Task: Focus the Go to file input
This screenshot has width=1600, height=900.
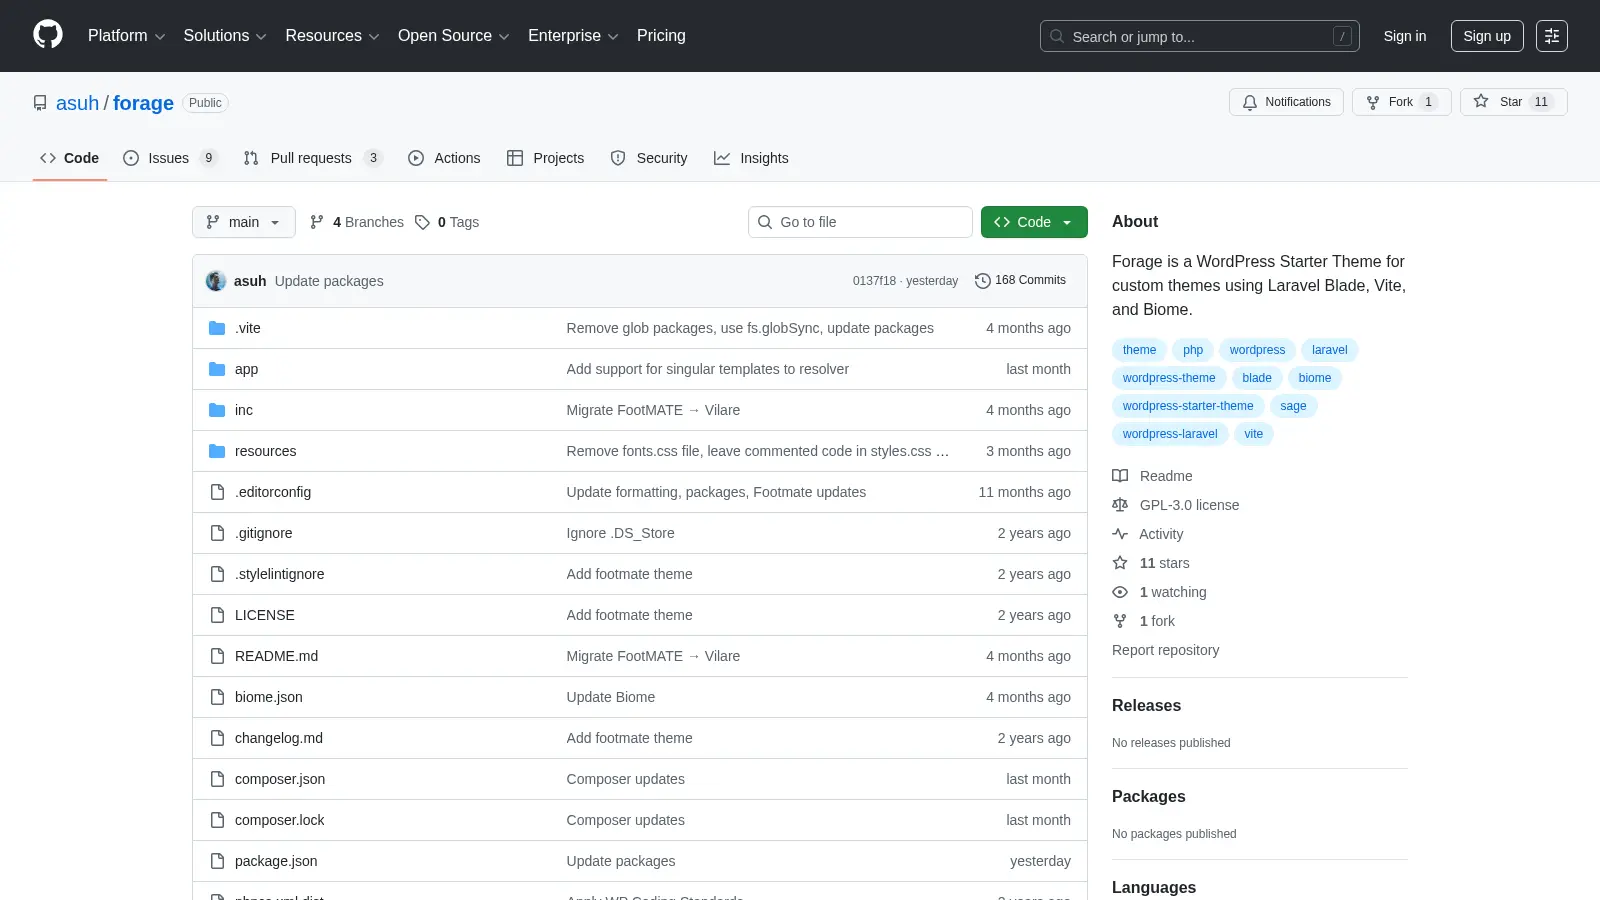Action: pos(860,222)
